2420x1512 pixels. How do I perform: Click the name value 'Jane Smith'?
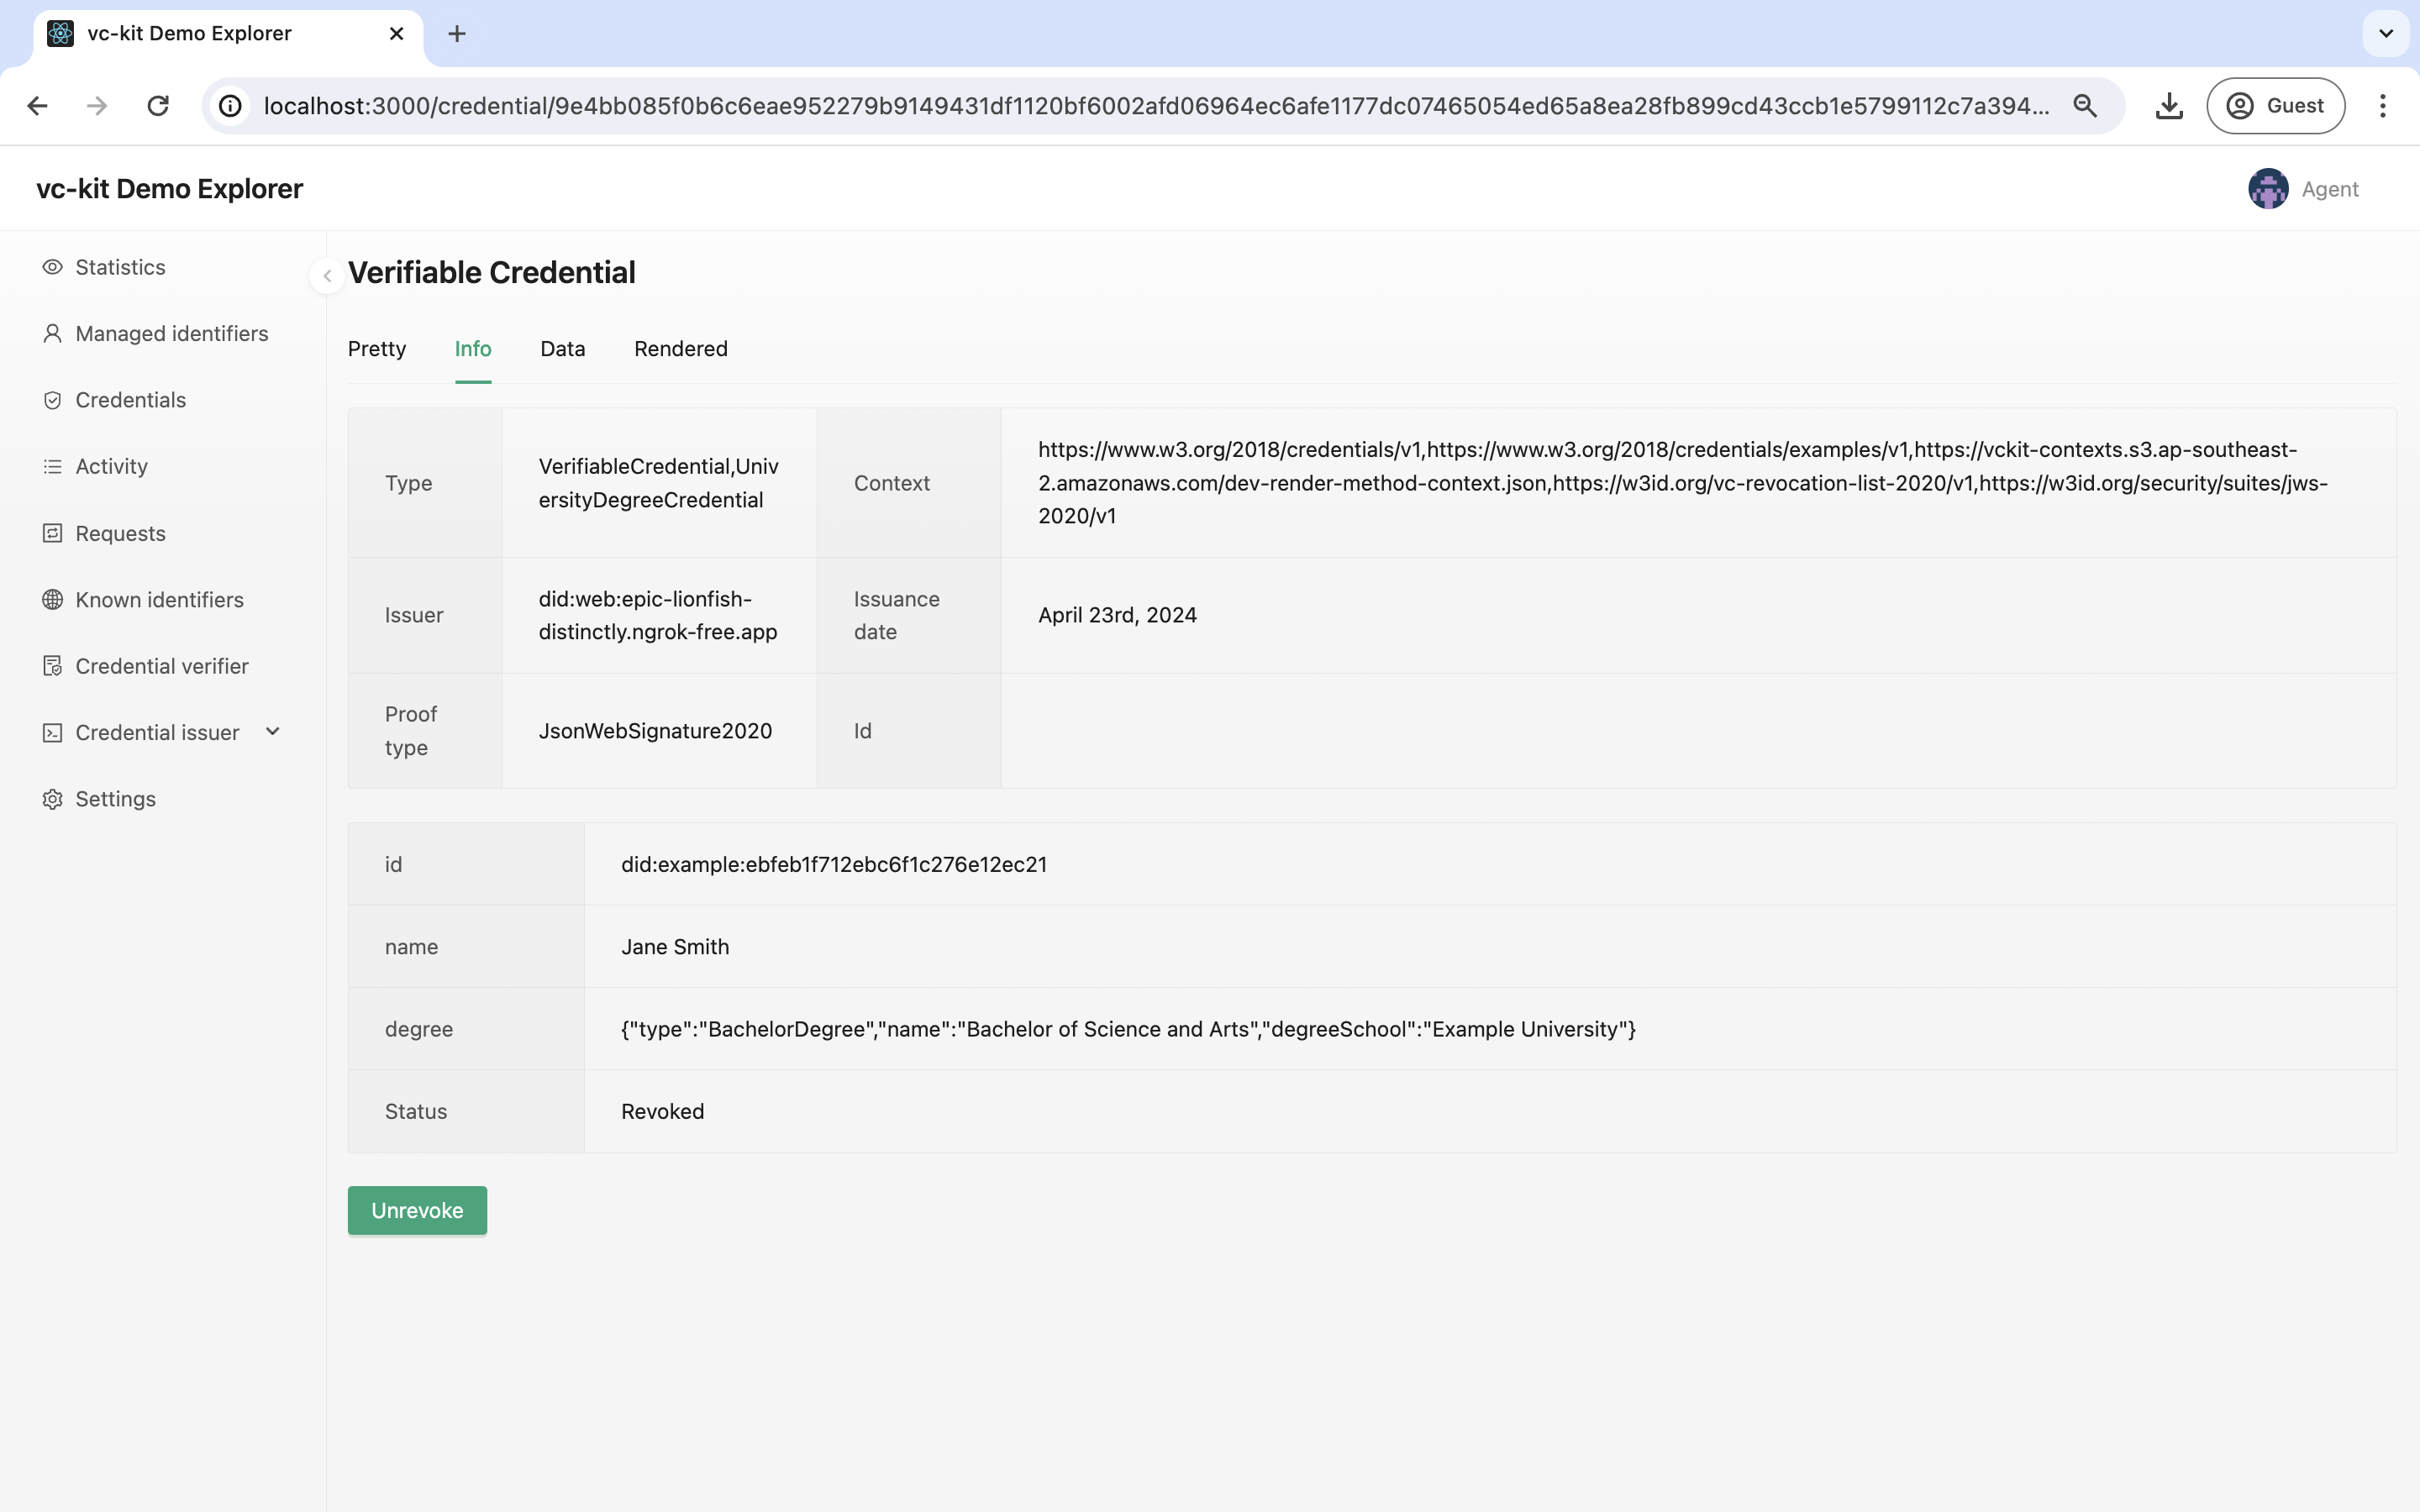coord(675,947)
